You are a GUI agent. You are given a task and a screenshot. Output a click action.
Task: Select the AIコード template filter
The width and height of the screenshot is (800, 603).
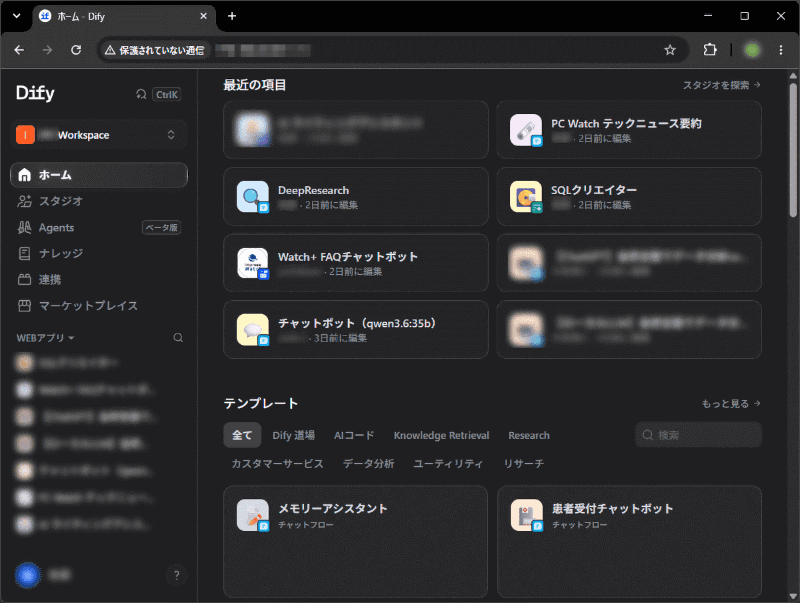point(354,435)
